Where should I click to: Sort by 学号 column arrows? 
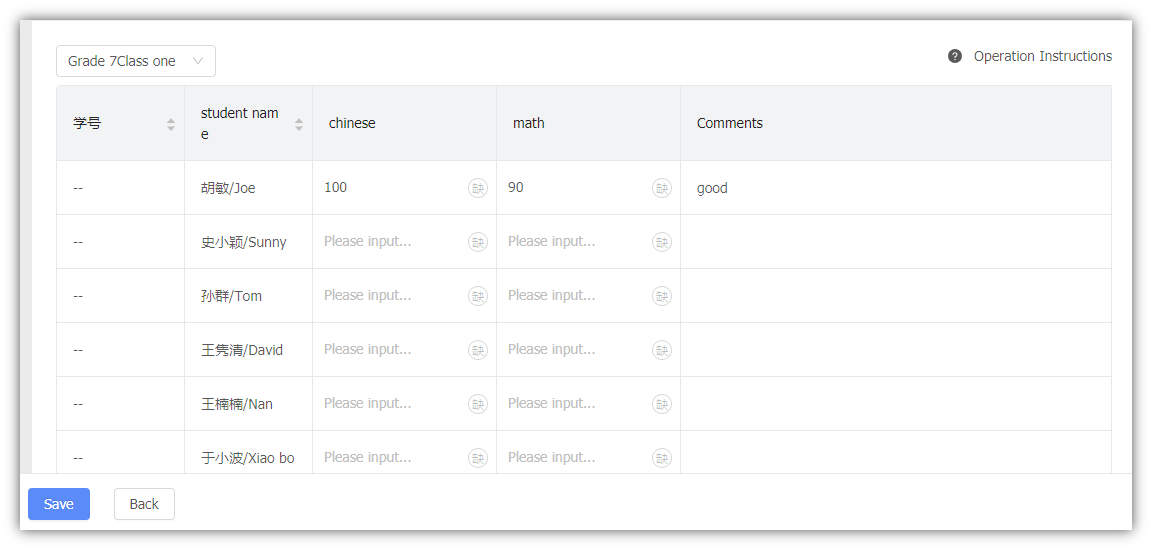pos(171,124)
